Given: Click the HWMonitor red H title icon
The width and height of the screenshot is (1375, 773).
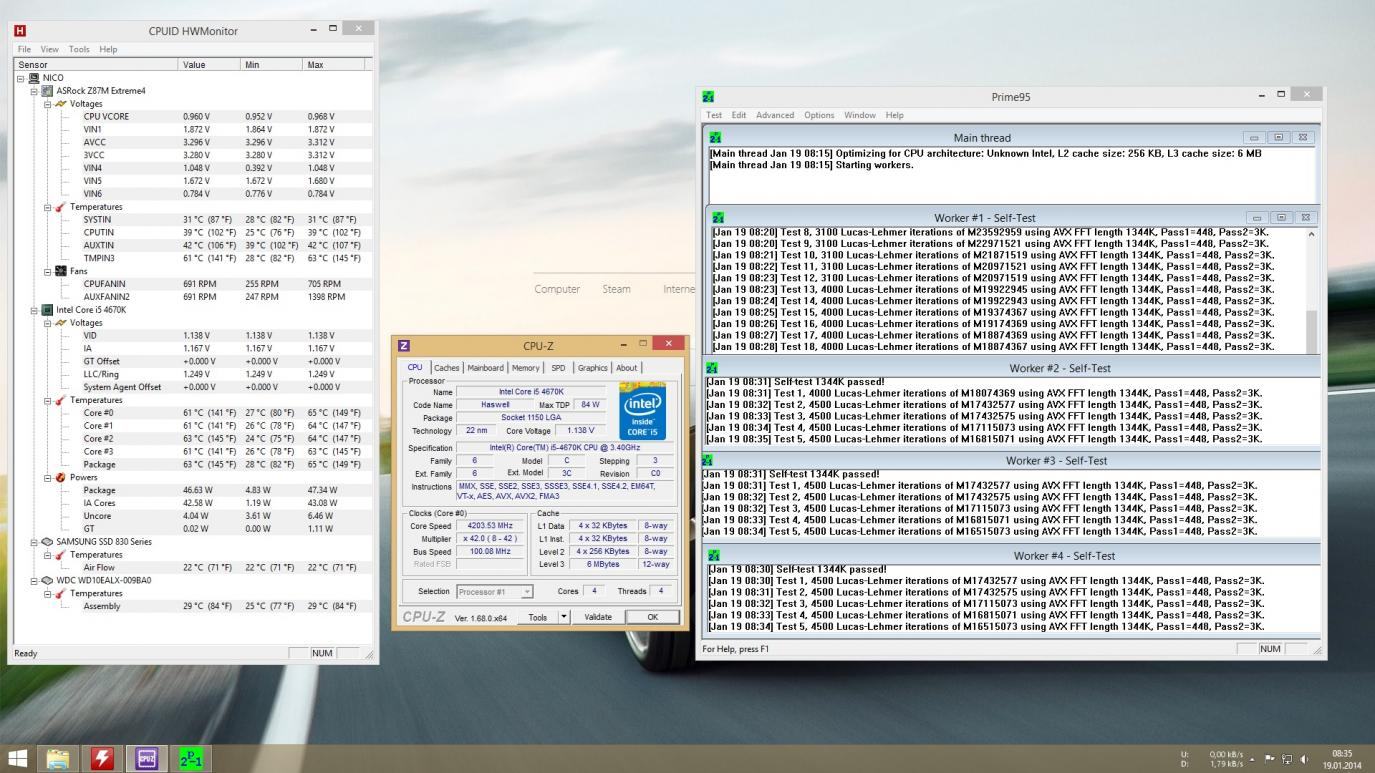Looking at the screenshot, I should 20,31.
